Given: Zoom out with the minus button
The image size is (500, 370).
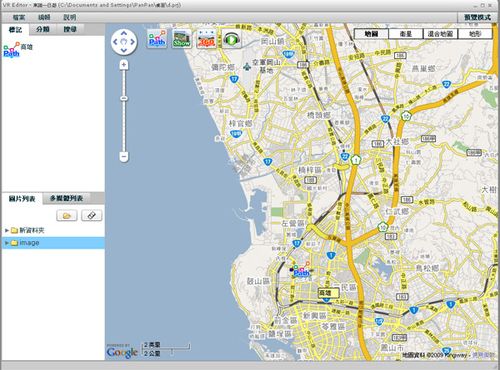Looking at the screenshot, I should [x=124, y=156].
